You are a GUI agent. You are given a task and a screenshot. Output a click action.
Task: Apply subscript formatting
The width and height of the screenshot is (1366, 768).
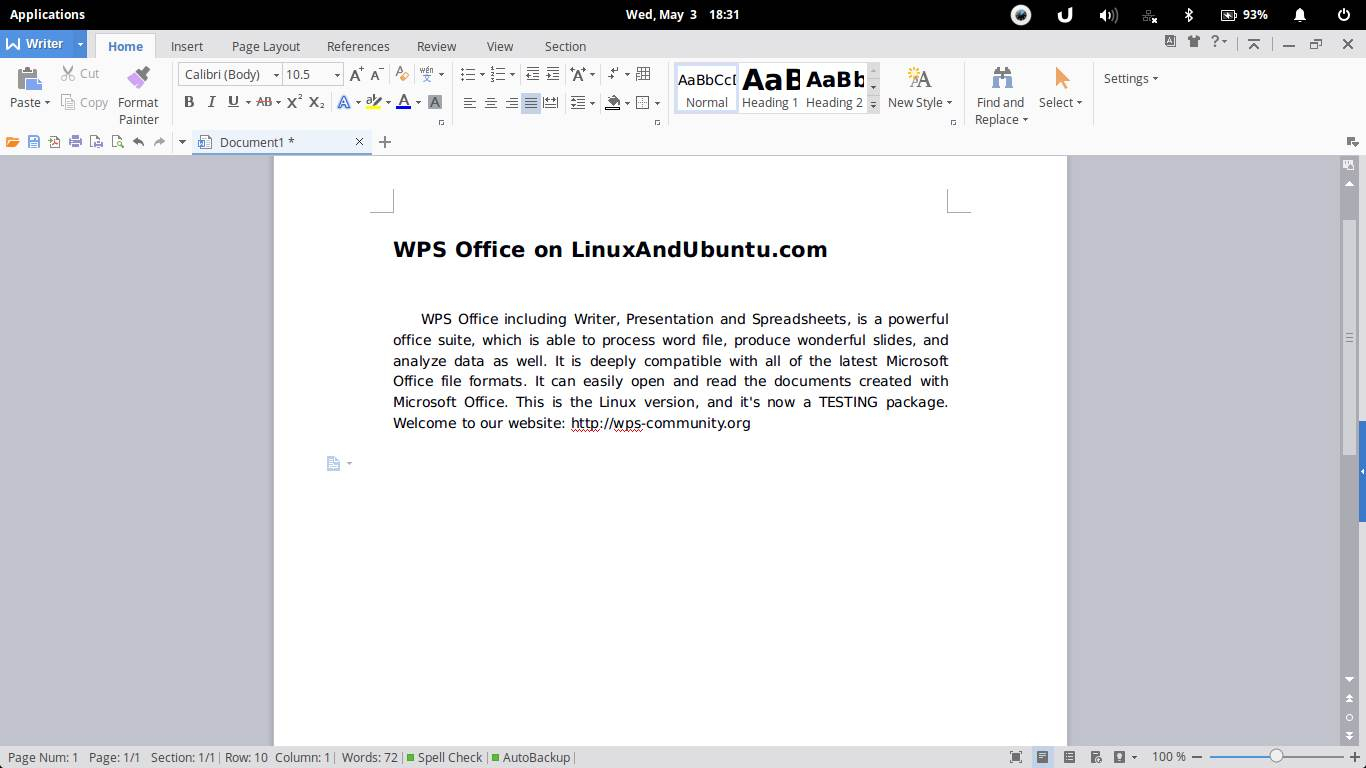click(316, 102)
